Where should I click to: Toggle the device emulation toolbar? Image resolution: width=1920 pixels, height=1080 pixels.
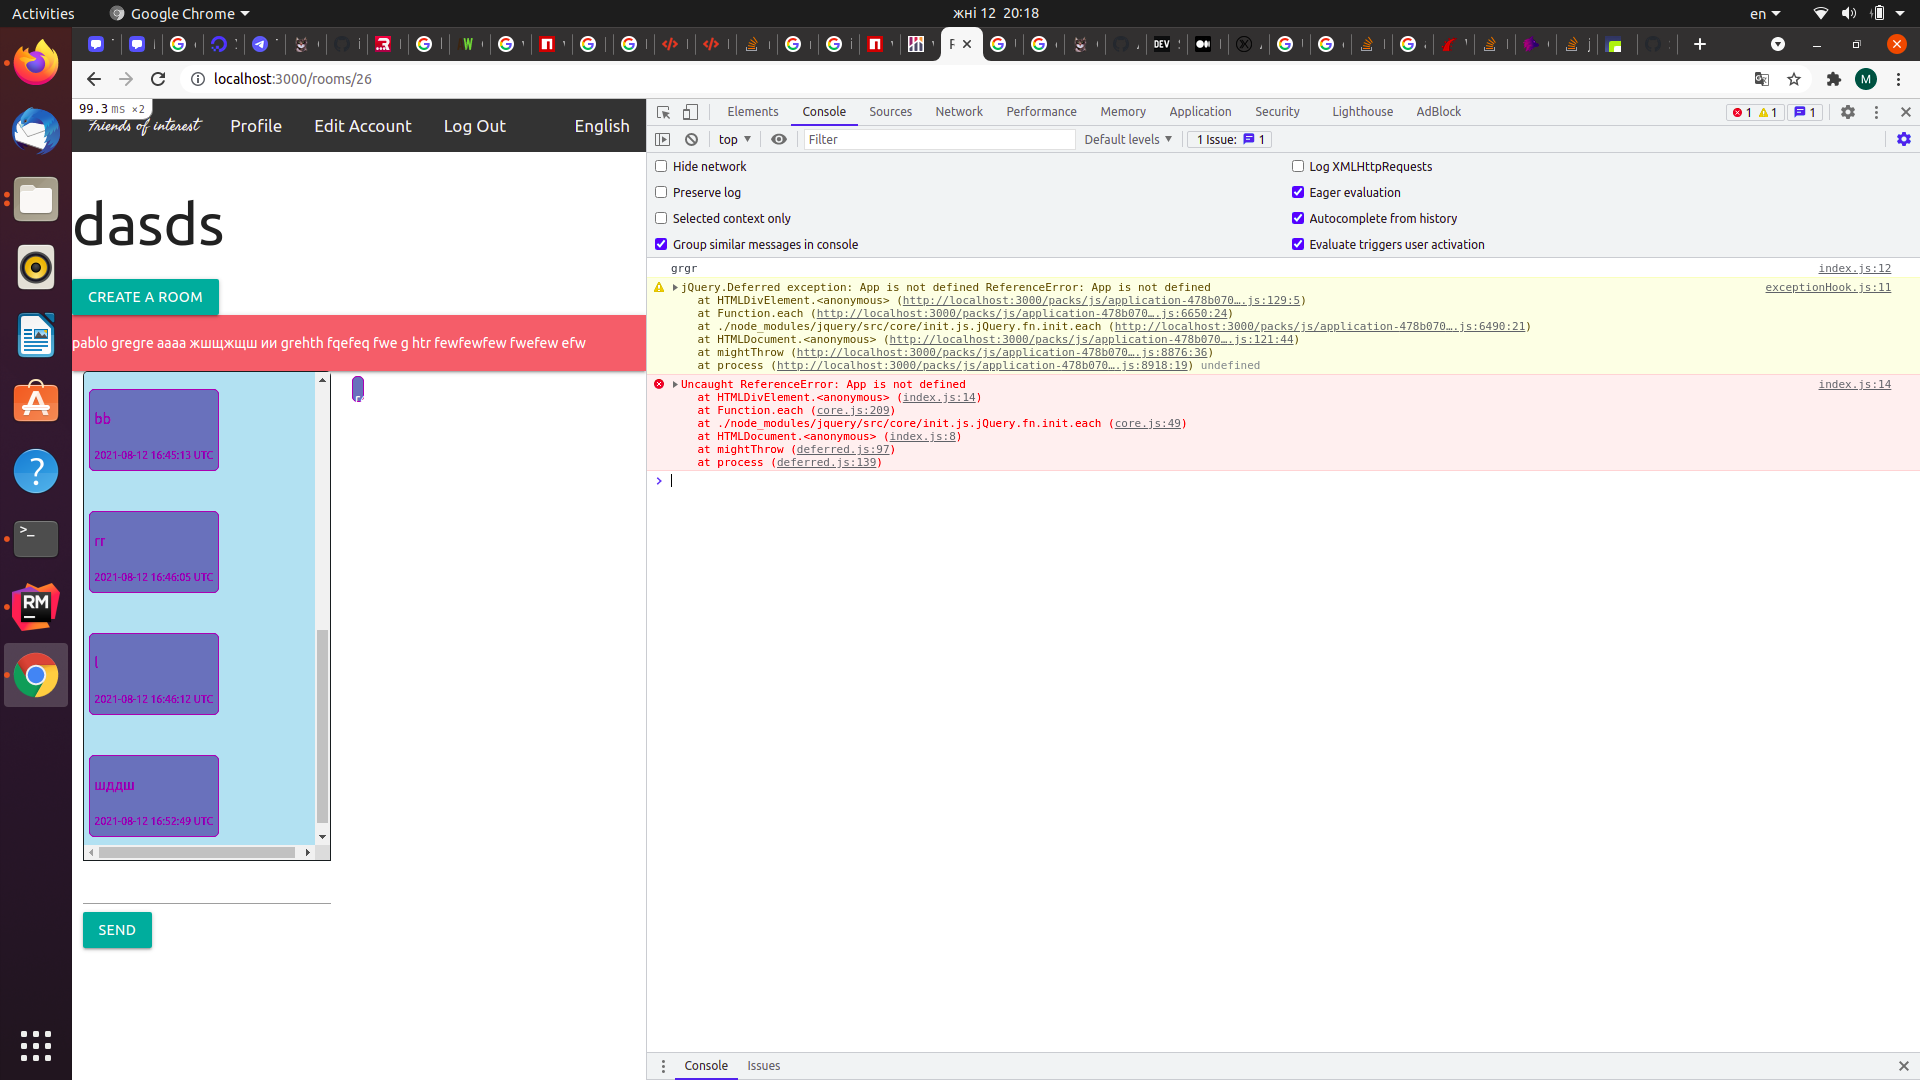(x=690, y=112)
